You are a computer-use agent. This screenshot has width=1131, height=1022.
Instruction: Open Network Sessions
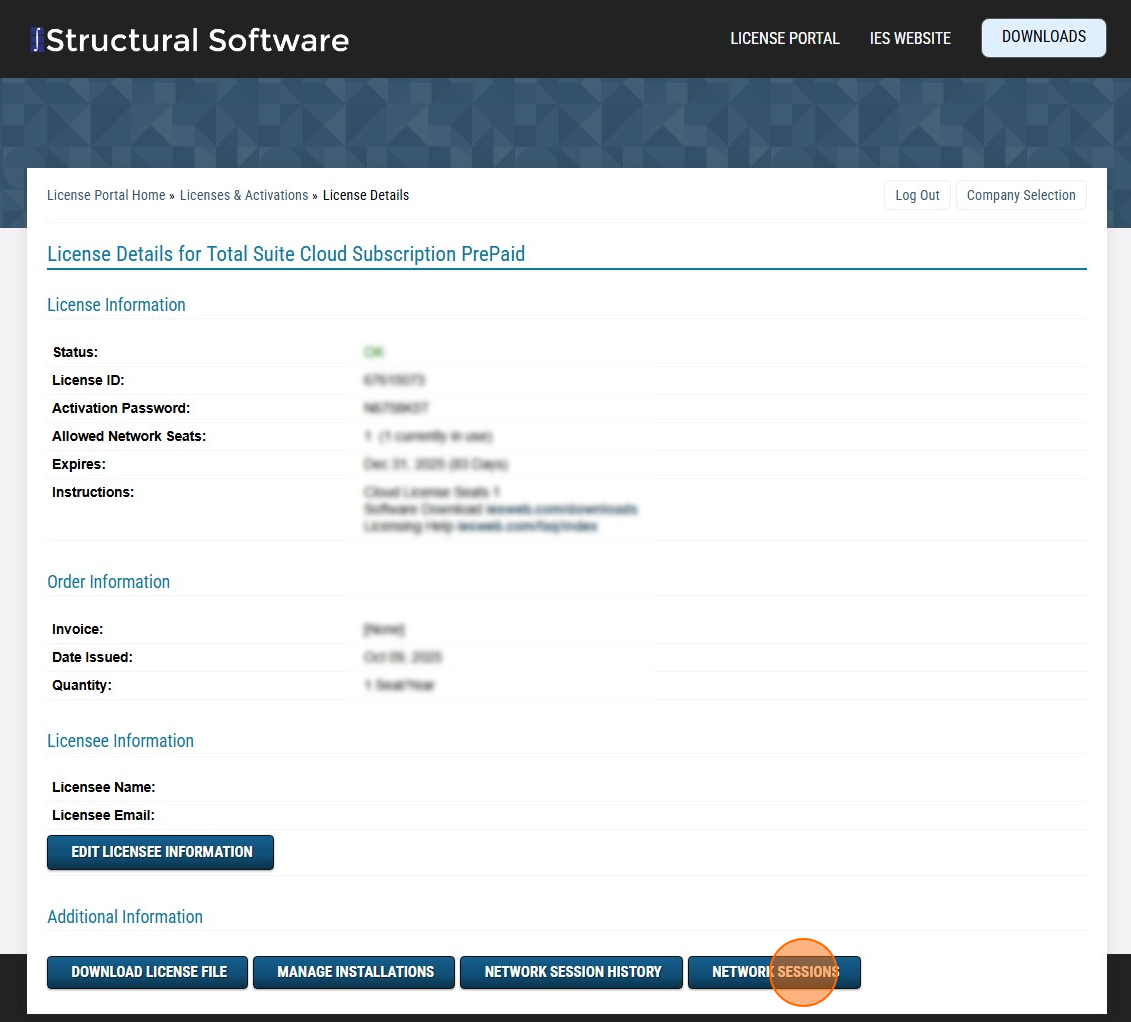(775, 972)
